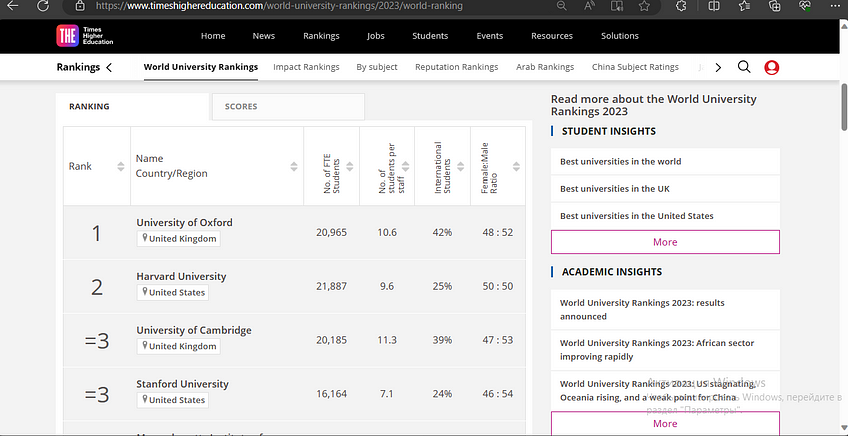Click the browser essentials heart icon
The image size is (848, 436).
pyautogui.click(x=805, y=5)
